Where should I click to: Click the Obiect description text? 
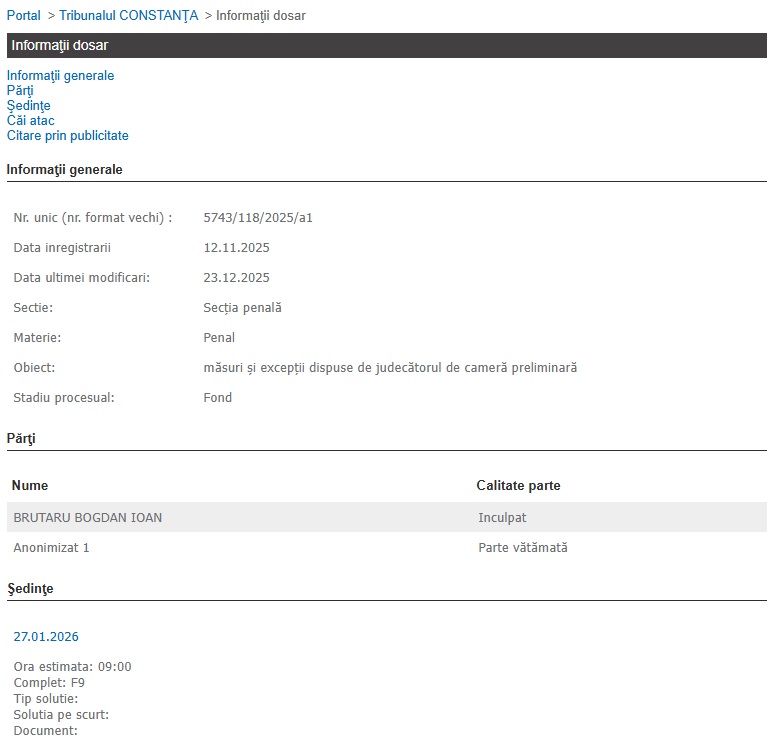[x=390, y=368]
